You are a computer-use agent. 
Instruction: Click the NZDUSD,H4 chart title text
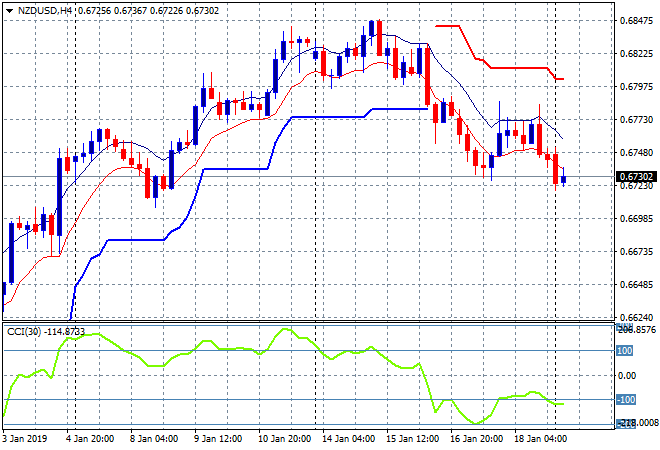(45, 11)
